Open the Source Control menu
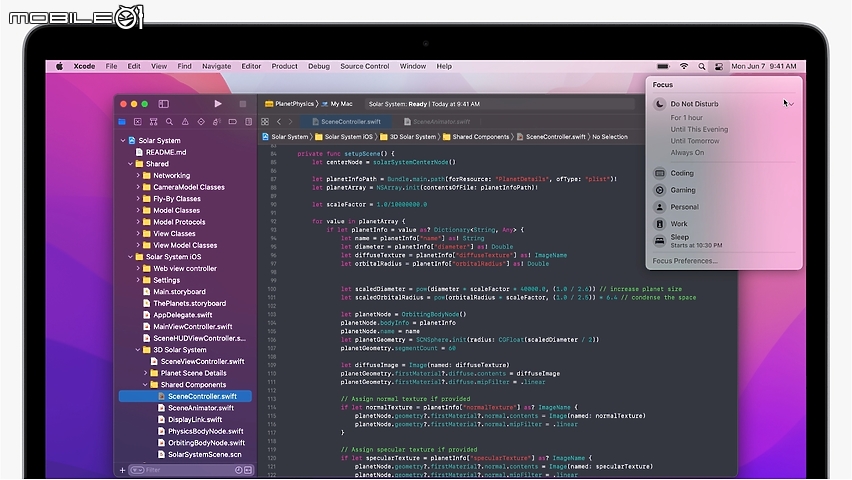Screen dimensions: 852x480 pyautogui.click(x=364, y=66)
